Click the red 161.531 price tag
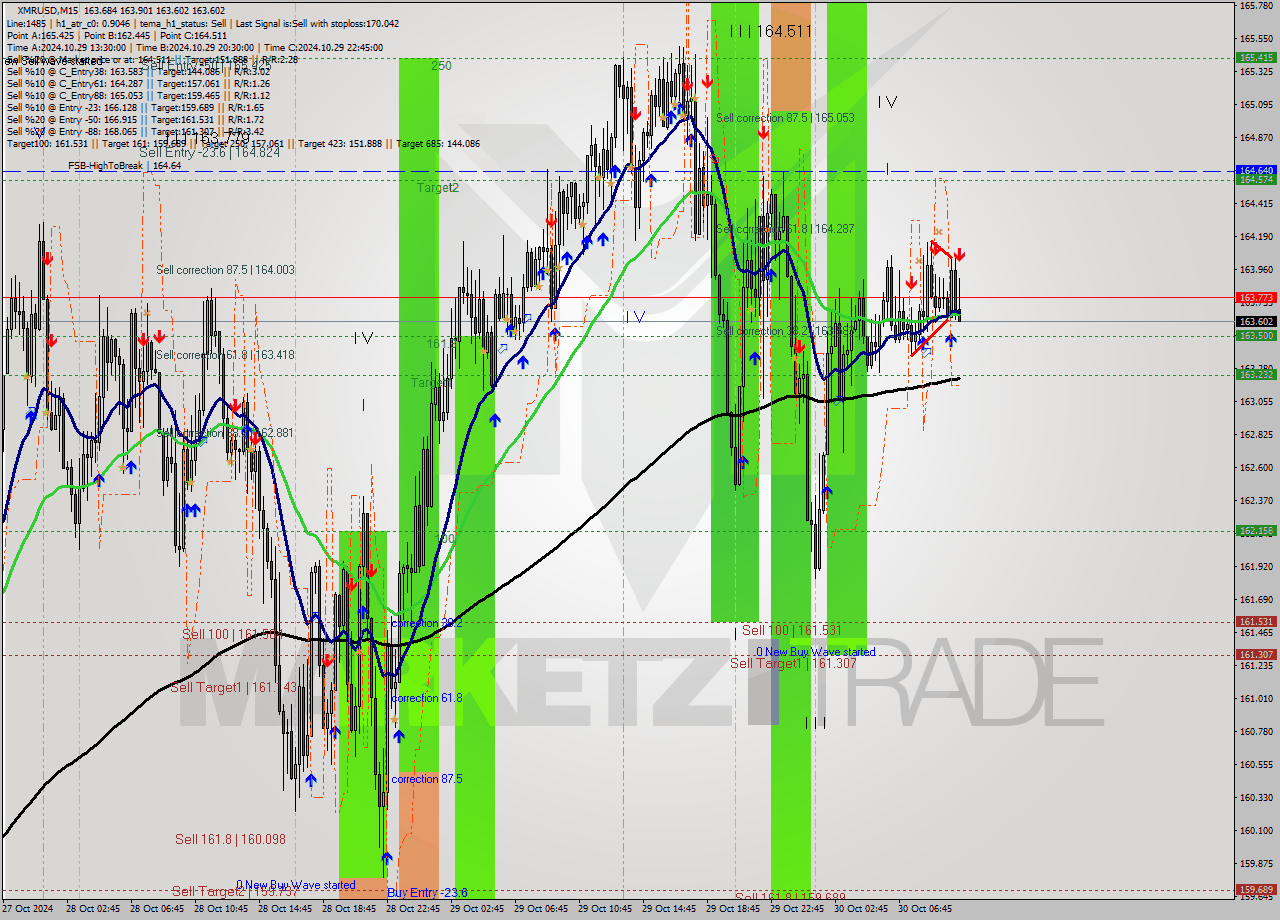The image size is (1280, 920). click(1256, 622)
